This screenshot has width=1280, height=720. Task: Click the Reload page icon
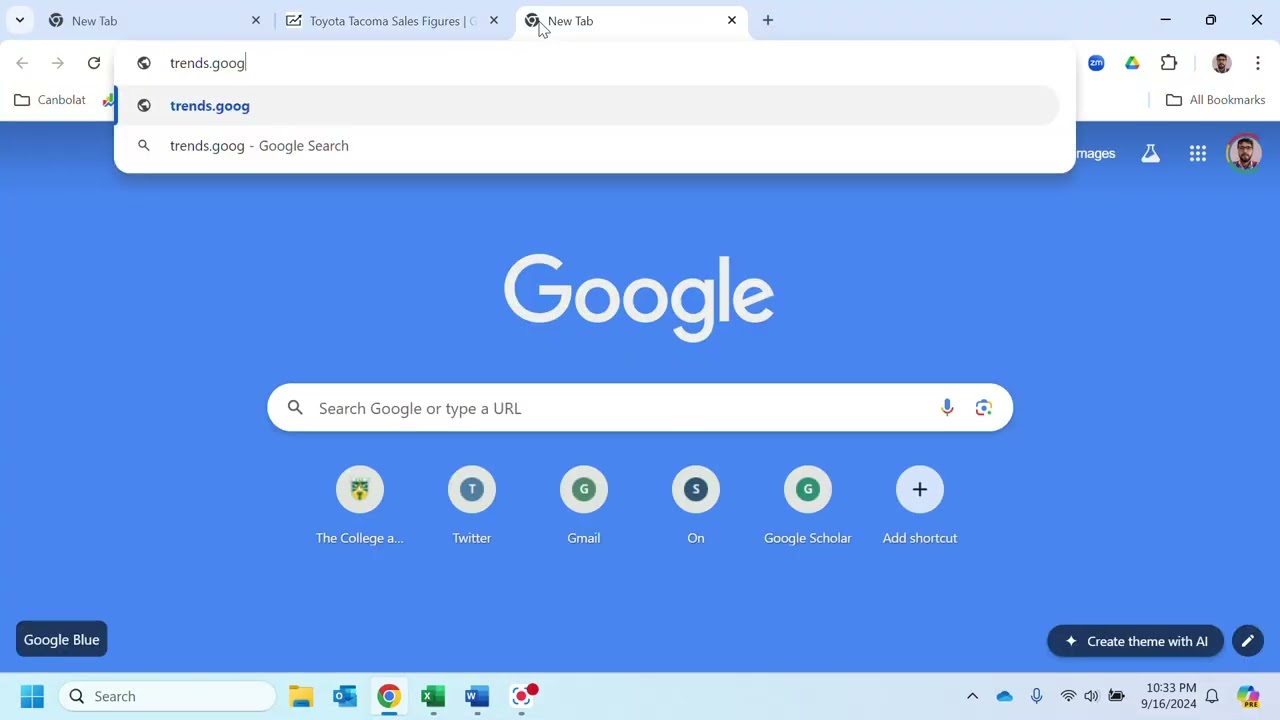(x=94, y=63)
